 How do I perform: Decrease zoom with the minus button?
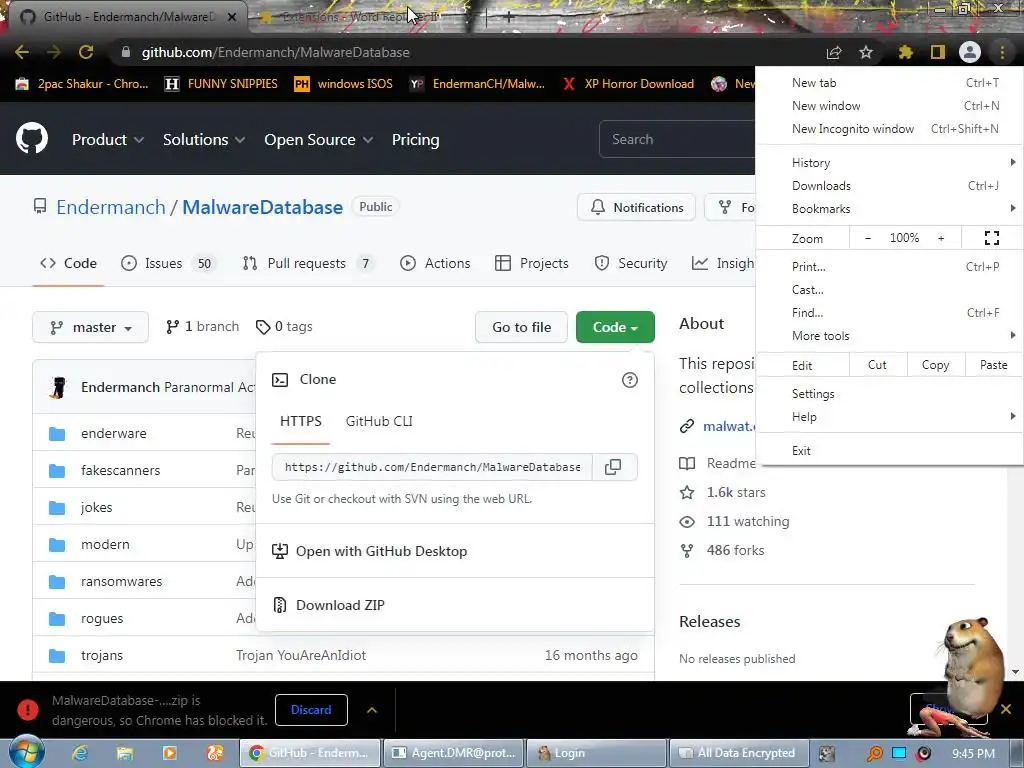point(868,238)
